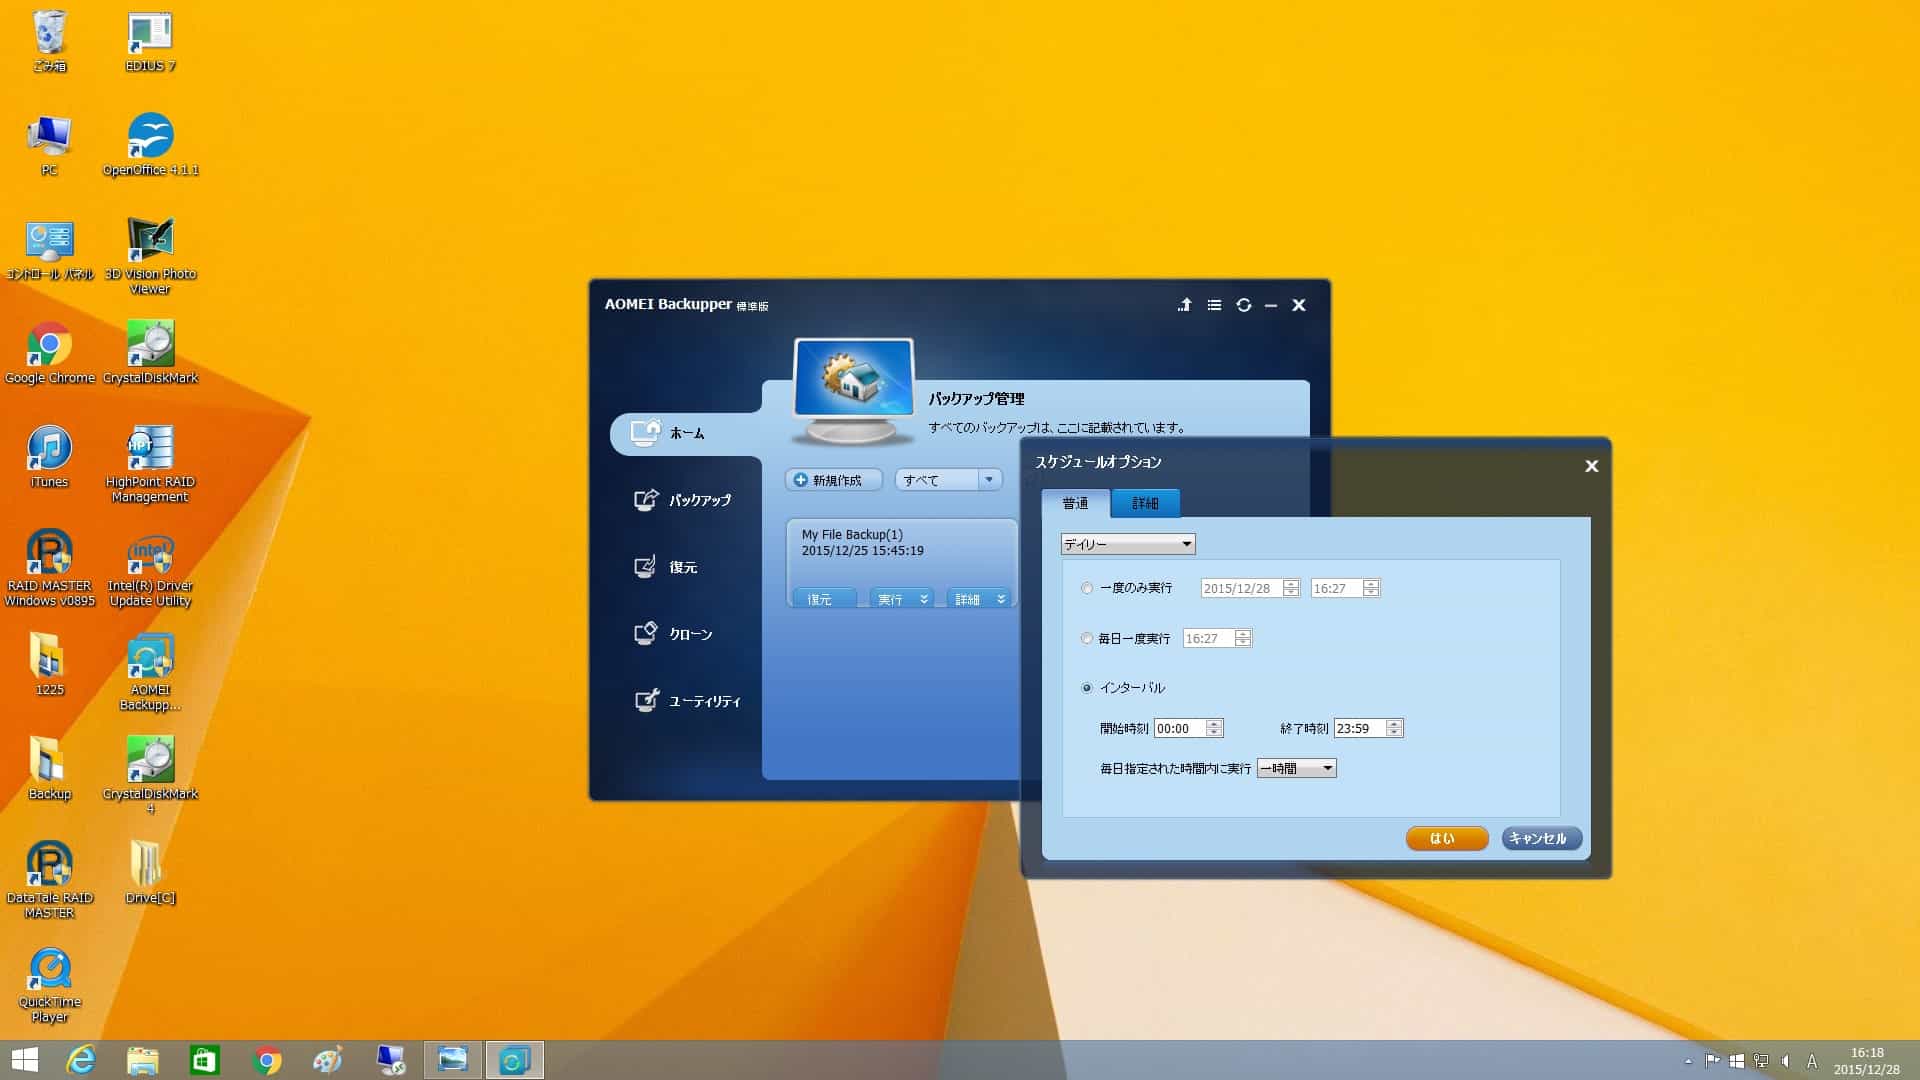Image resolution: width=1920 pixels, height=1080 pixels.
Task: Select the インターバル radio button
Action: [1087, 688]
